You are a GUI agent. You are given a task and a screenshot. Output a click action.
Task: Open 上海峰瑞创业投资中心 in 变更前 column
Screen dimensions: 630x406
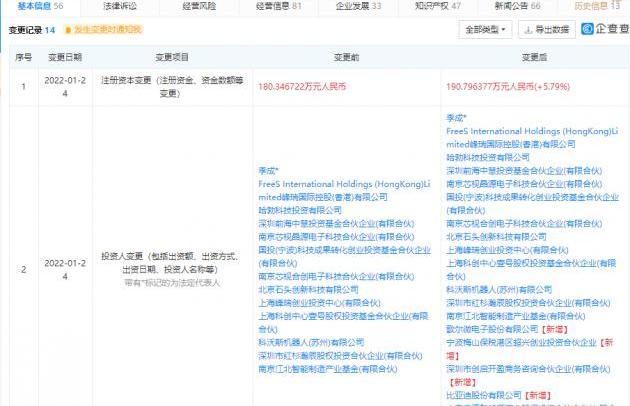(319, 303)
